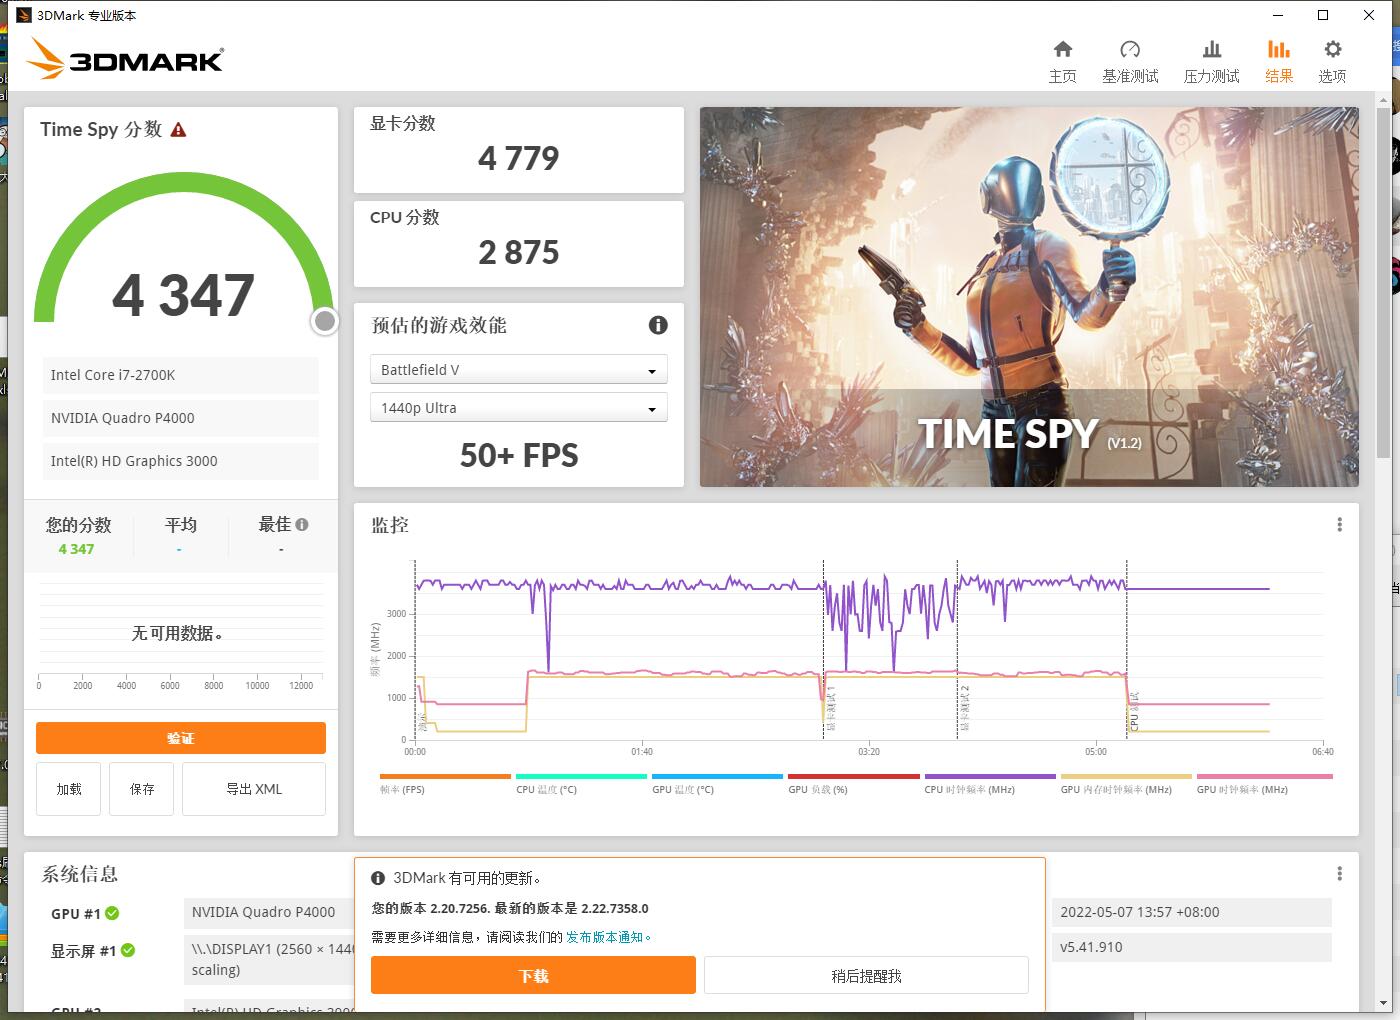Open the 发布版本通知 release notes link
1400x1020 pixels.
605,937
